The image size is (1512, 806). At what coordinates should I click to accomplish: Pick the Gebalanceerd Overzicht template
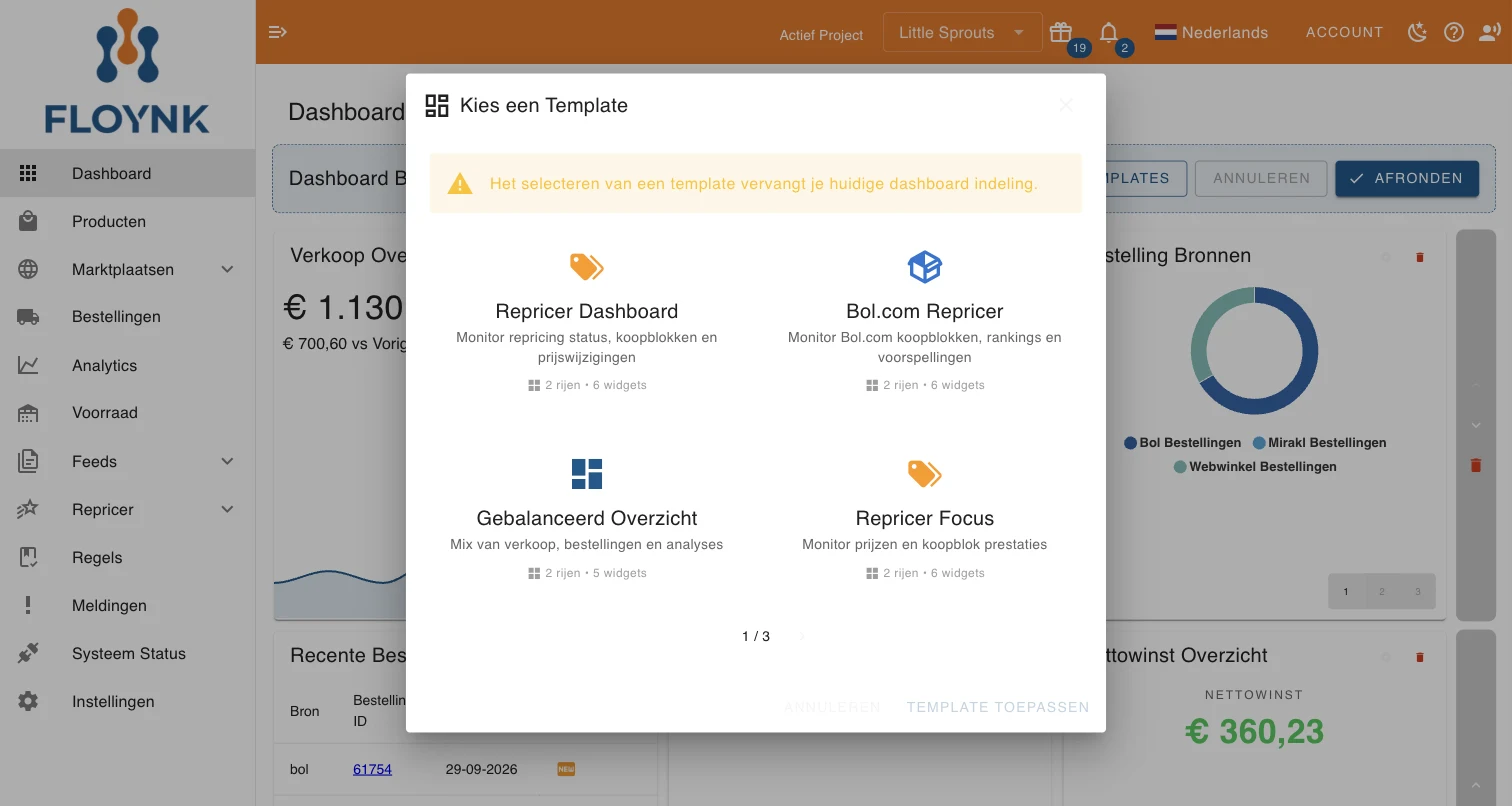pos(587,519)
